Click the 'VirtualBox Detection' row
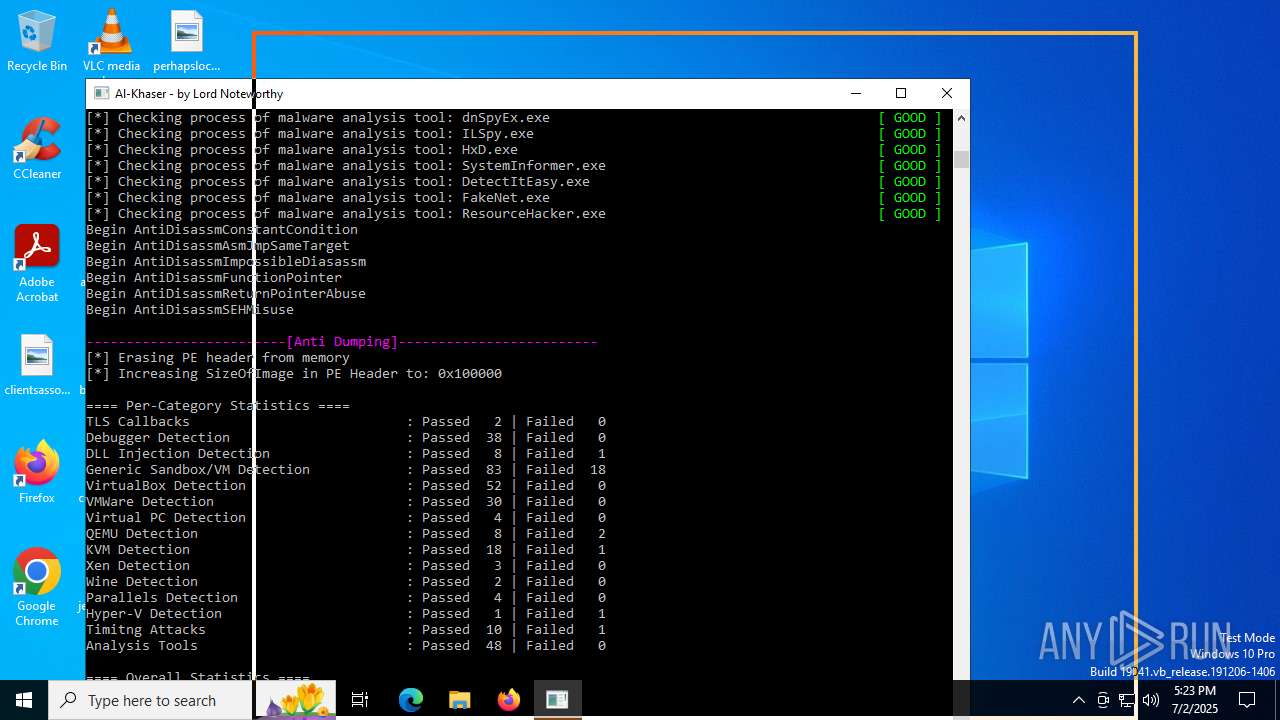 (x=346, y=486)
